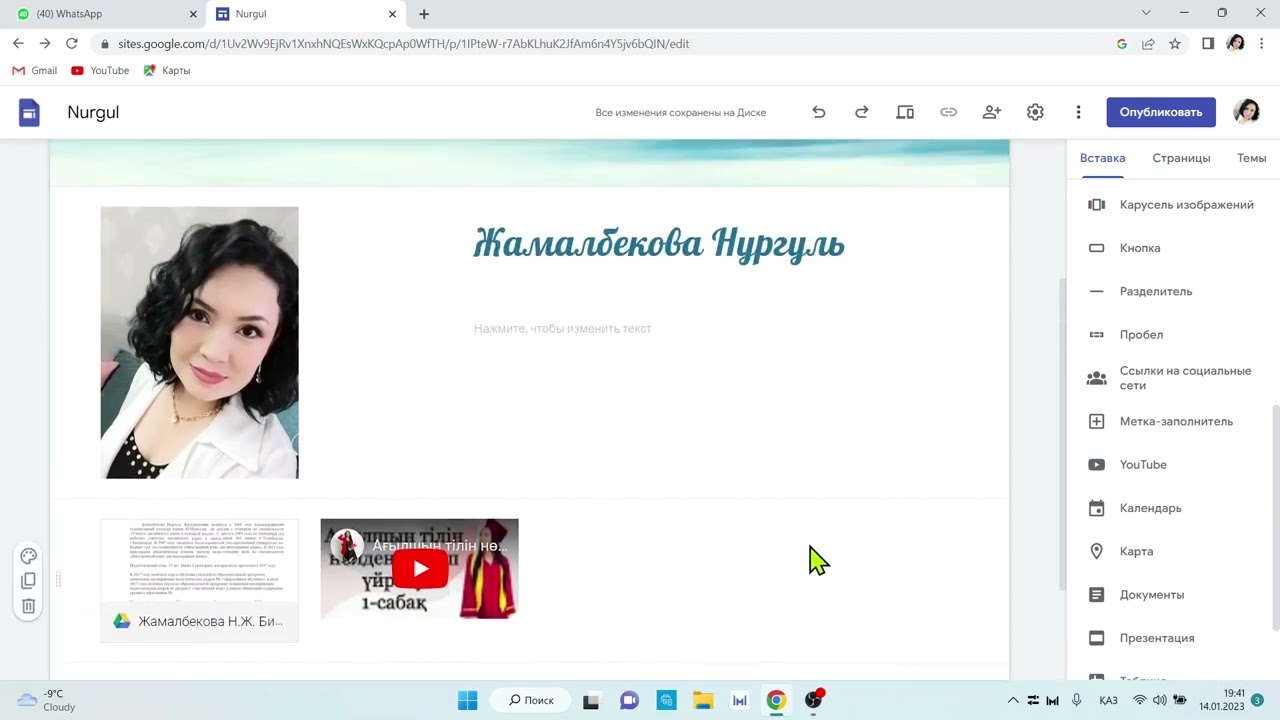Open the Chrome tab search chevron
The height and width of the screenshot is (720, 1280).
1146,13
